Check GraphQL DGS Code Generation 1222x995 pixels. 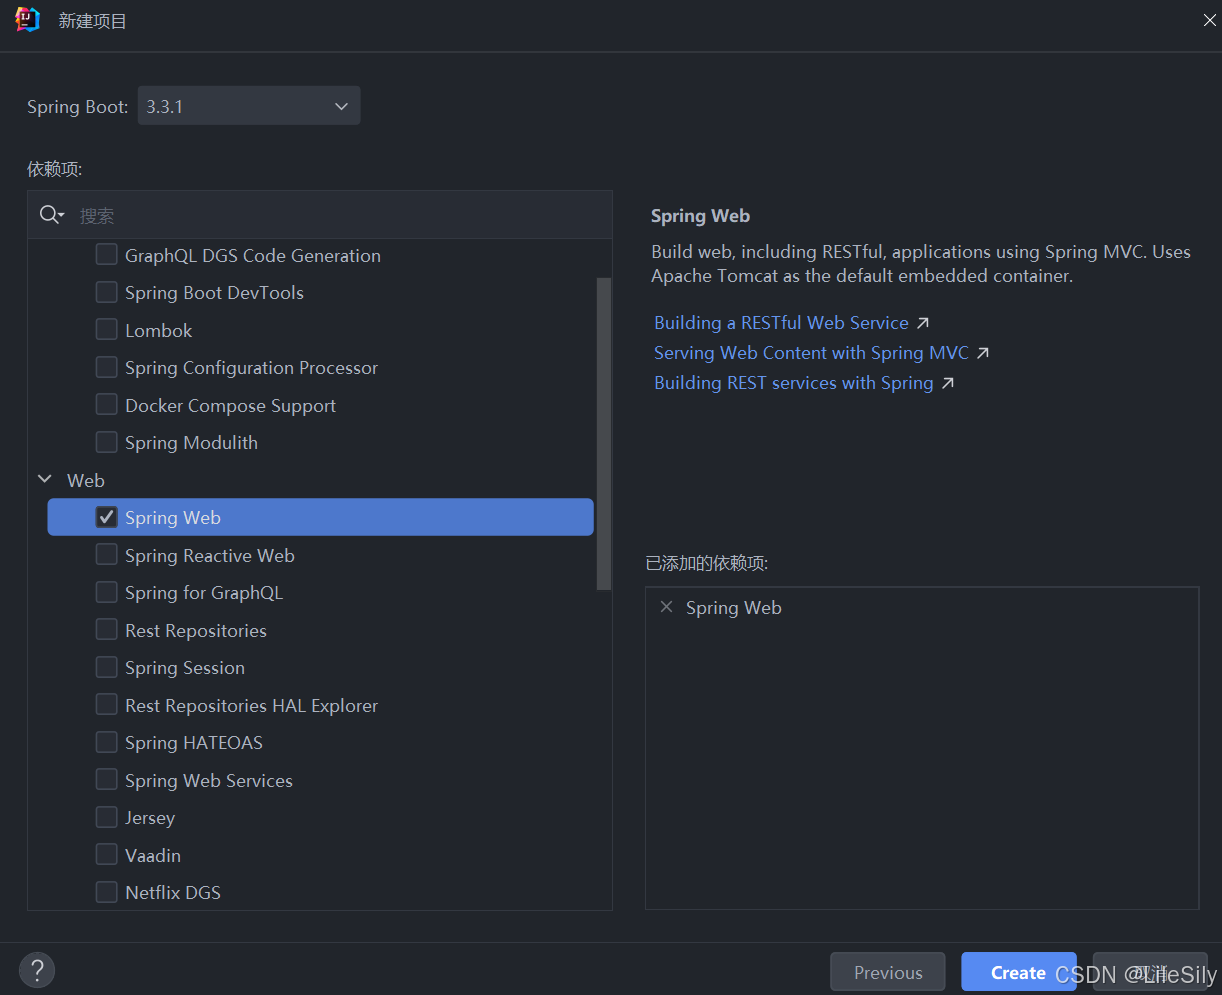pyautogui.click(x=106, y=255)
